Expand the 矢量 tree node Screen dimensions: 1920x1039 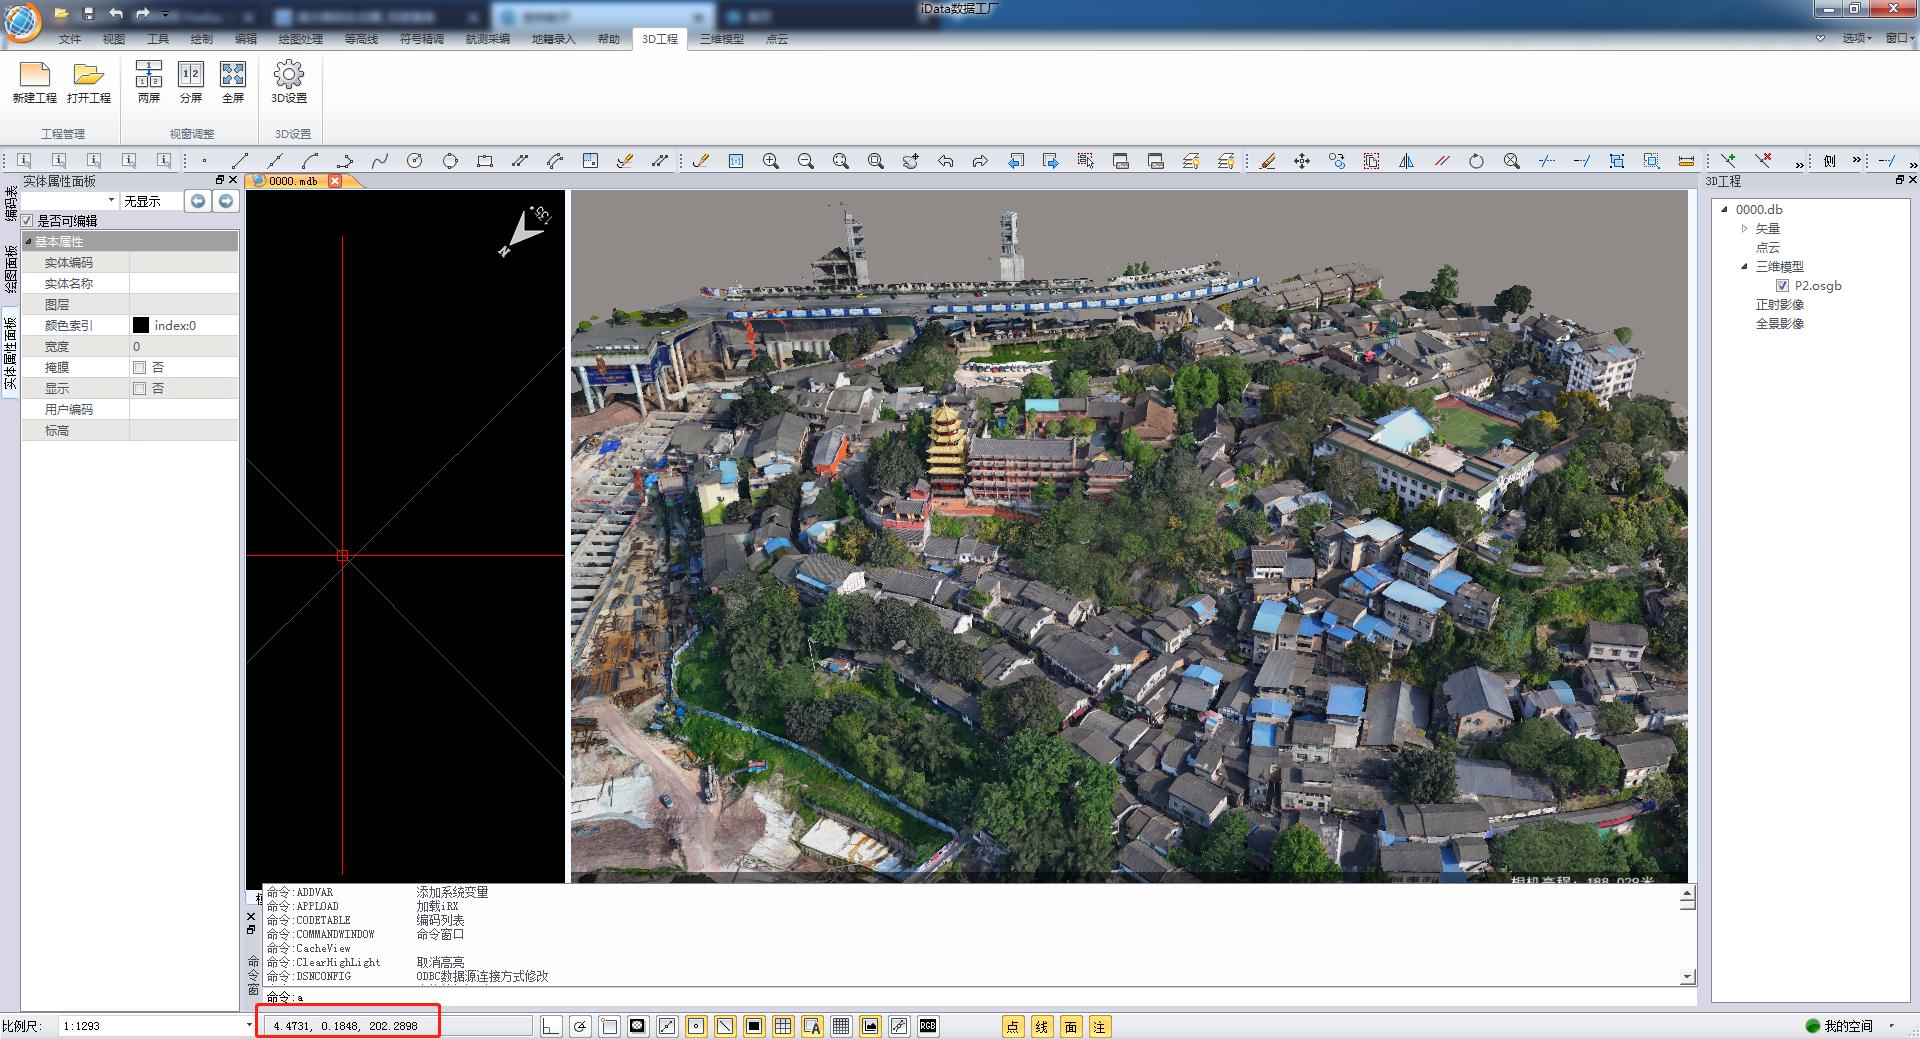pos(1745,229)
